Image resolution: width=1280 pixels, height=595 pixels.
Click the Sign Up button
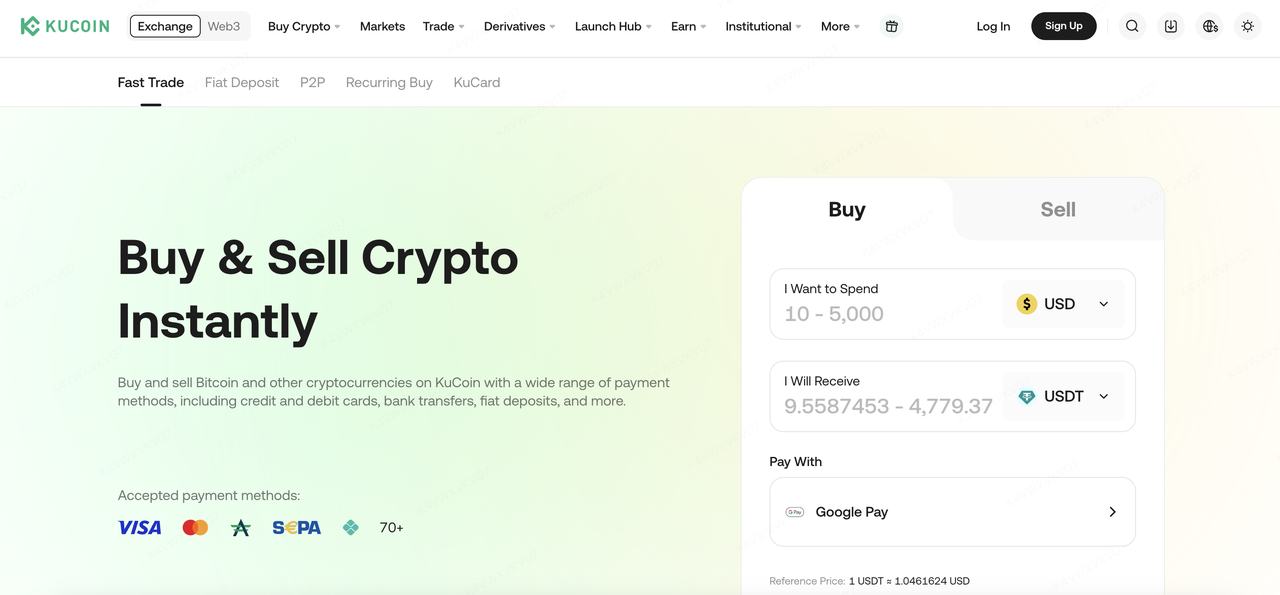point(1063,26)
